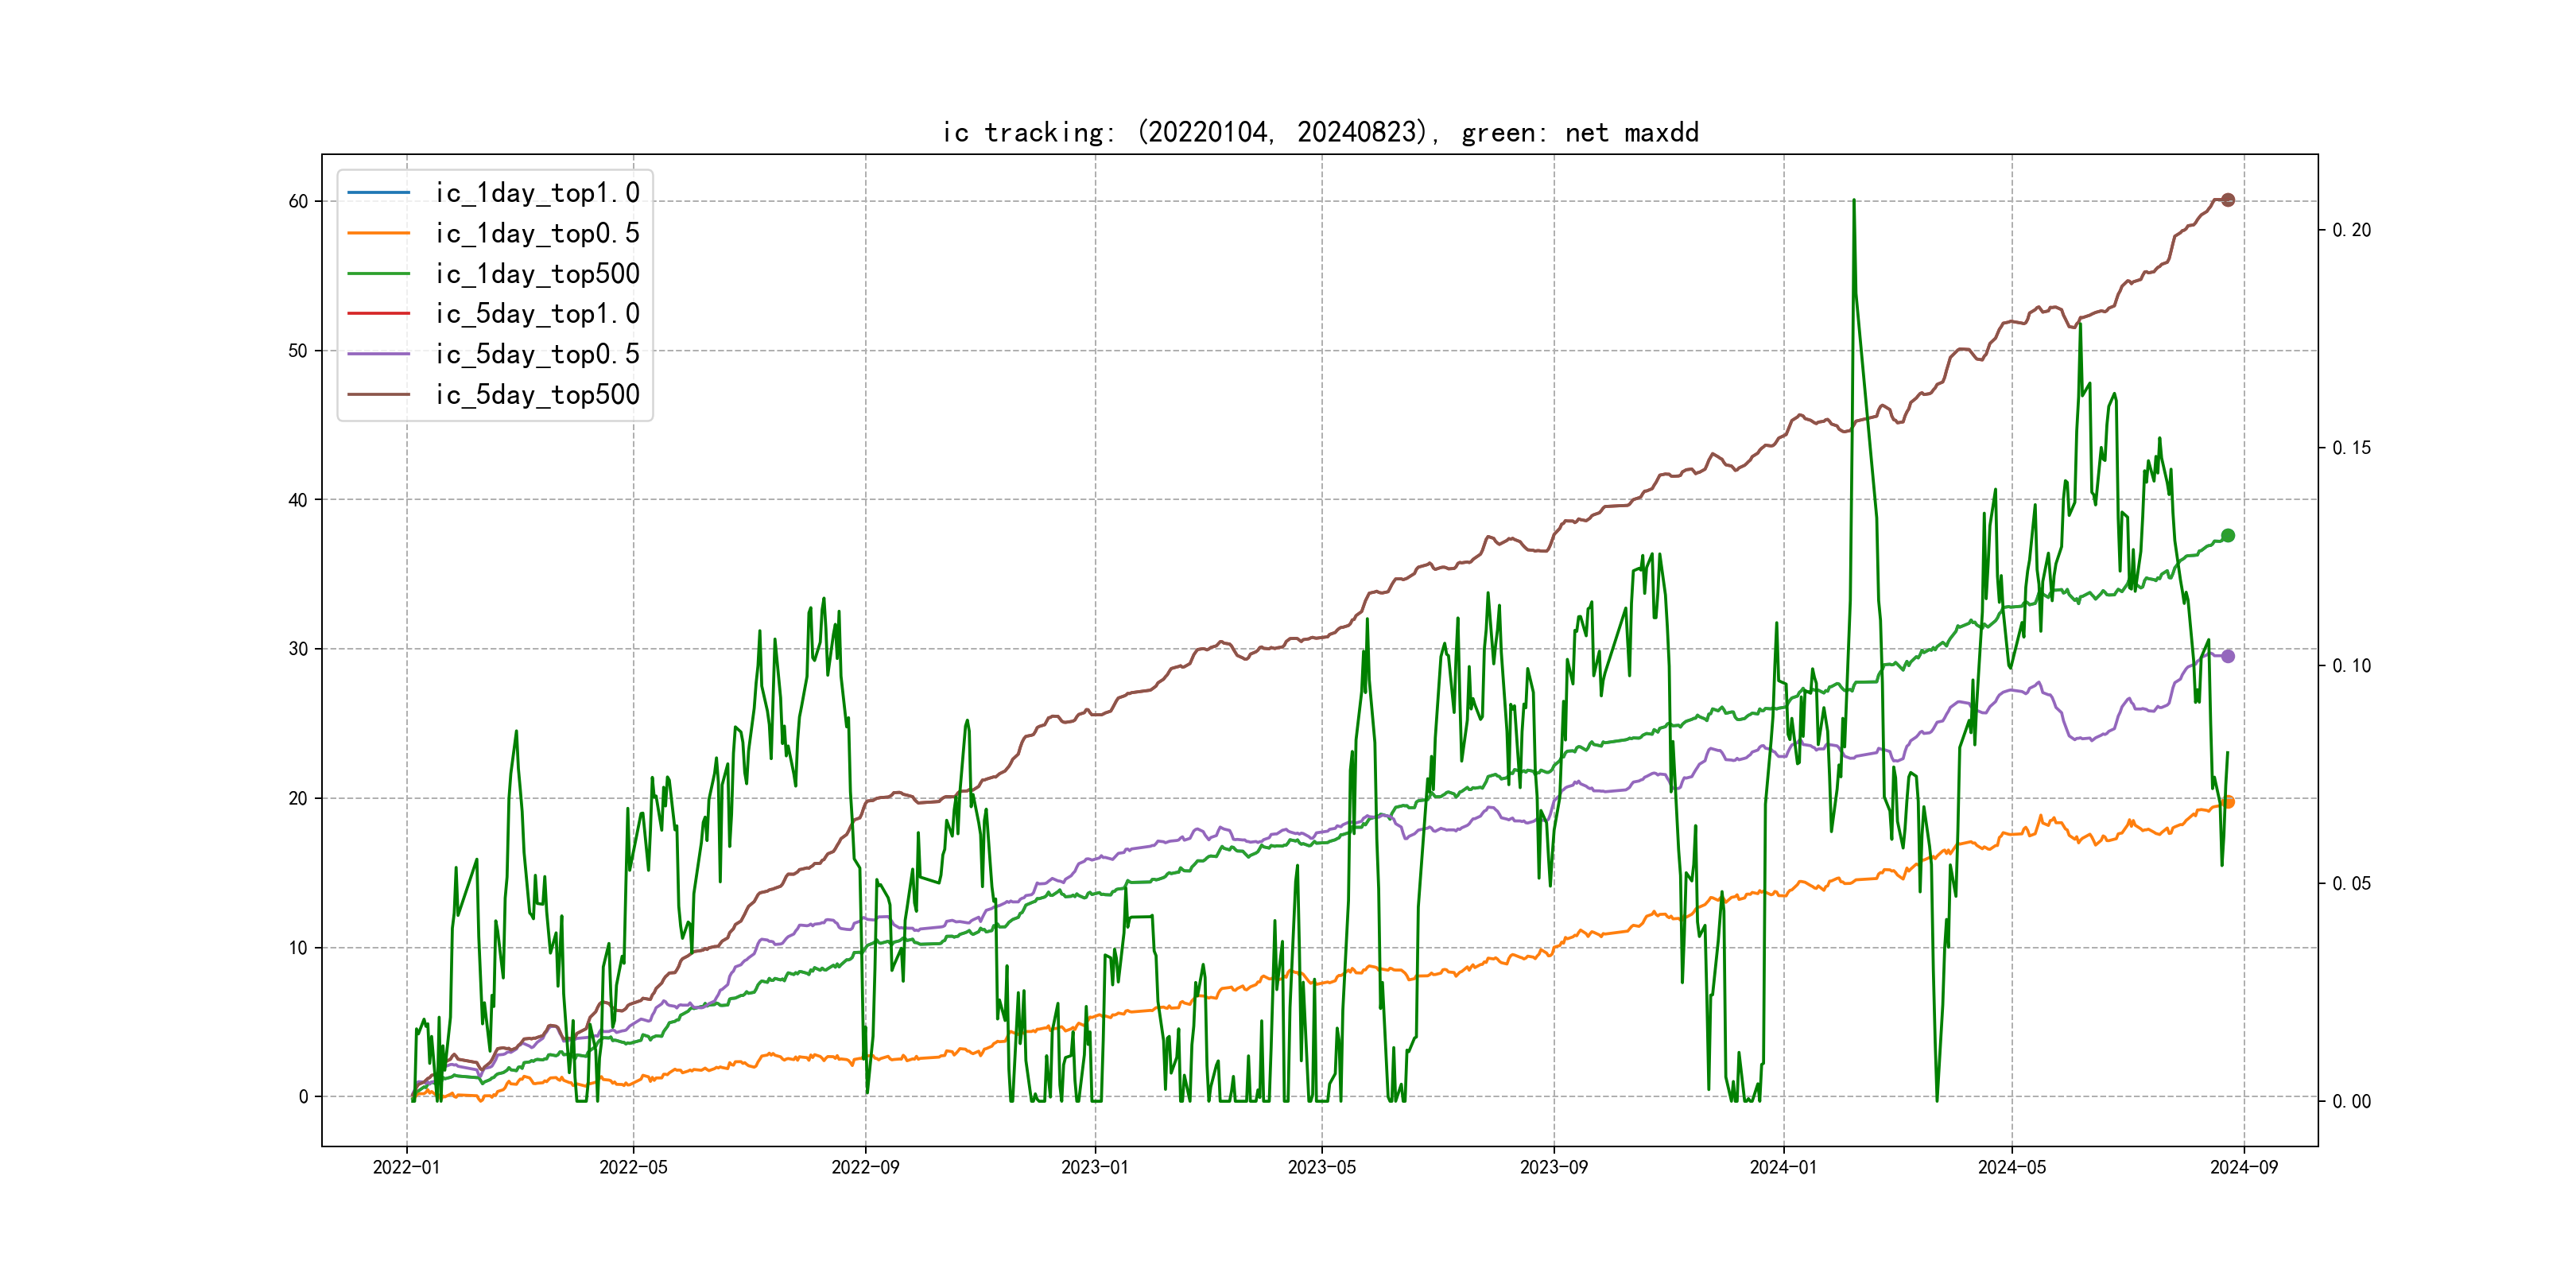Click the brown legend line for ic_5day_top500
The height and width of the screenshot is (1288, 2576).
point(378,394)
